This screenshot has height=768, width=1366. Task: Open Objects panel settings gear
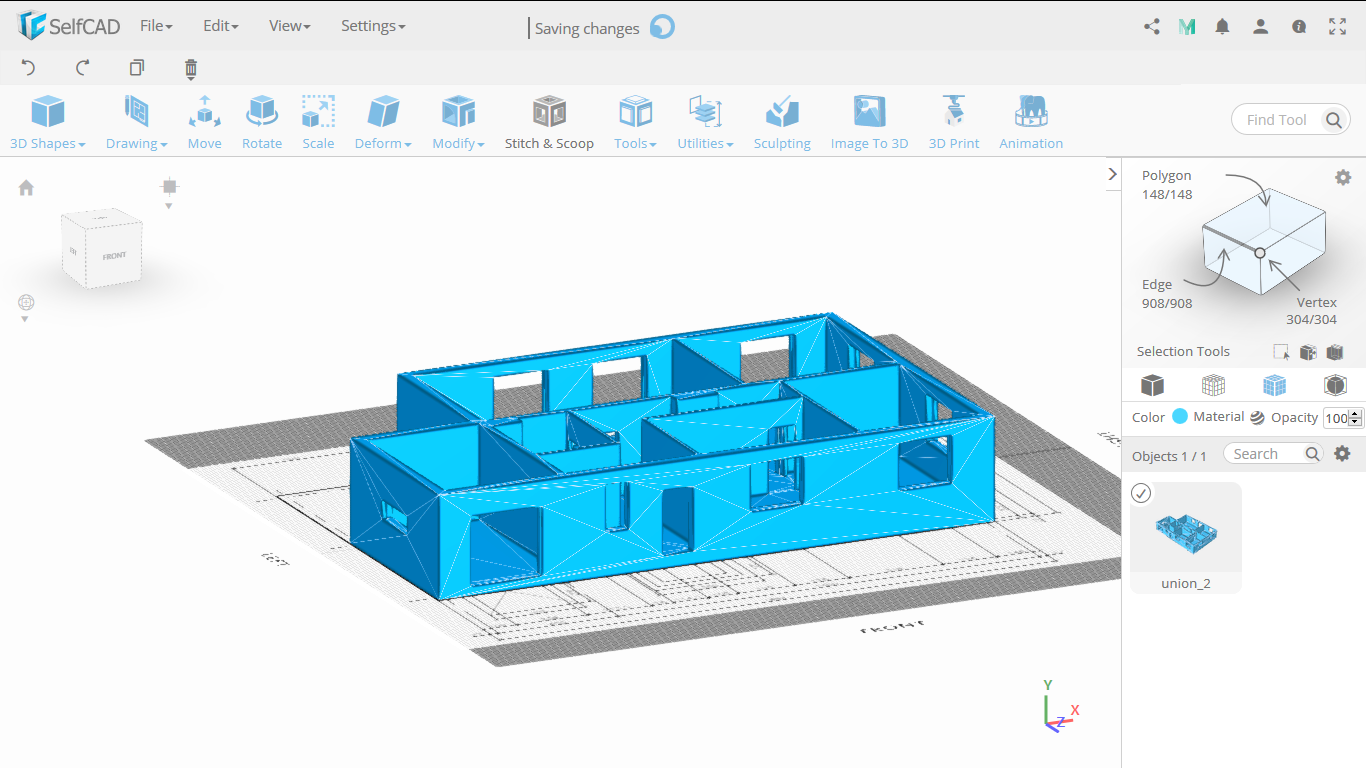pos(1342,454)
